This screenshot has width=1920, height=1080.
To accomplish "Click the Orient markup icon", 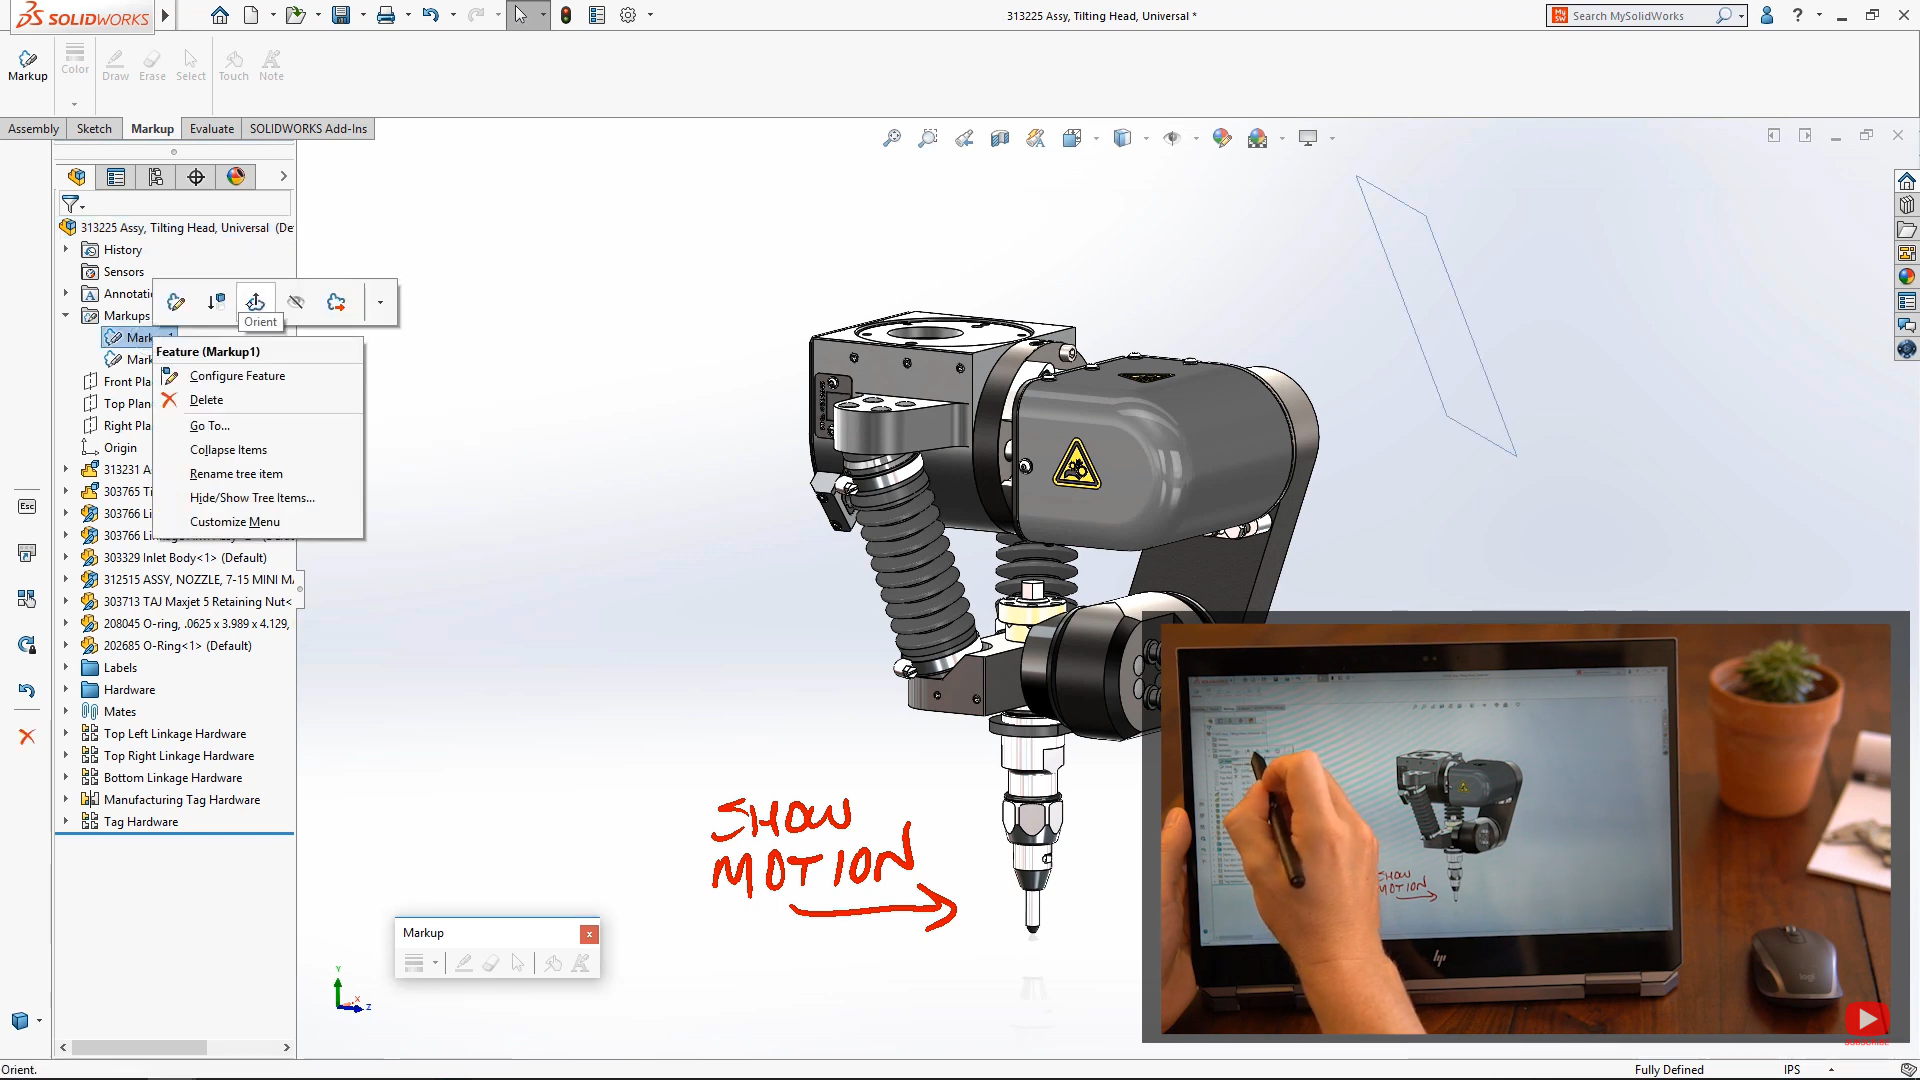I will point(255,300).
